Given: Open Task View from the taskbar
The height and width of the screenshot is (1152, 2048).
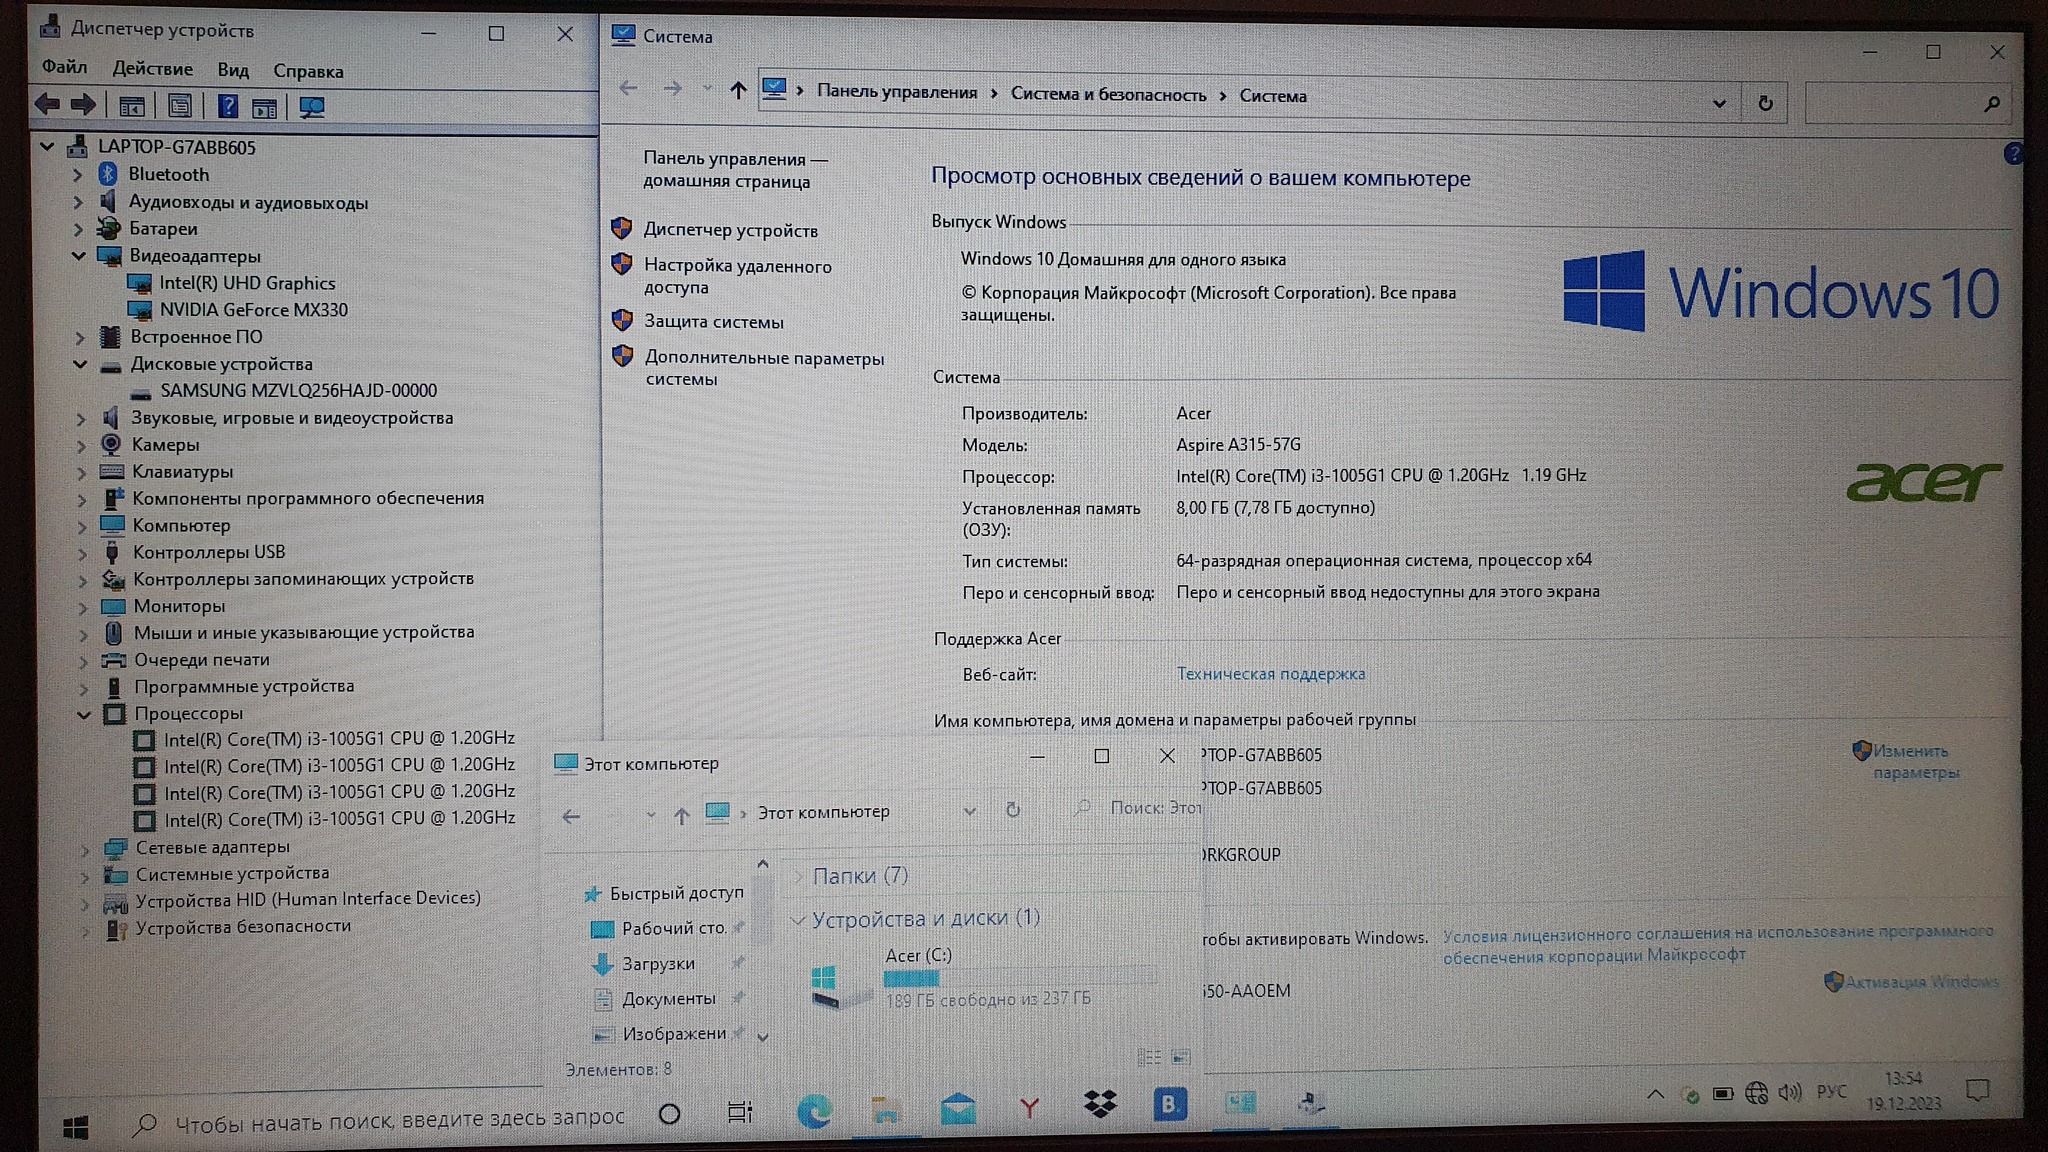Looking at the screenshot, I should pos(740,1111).
